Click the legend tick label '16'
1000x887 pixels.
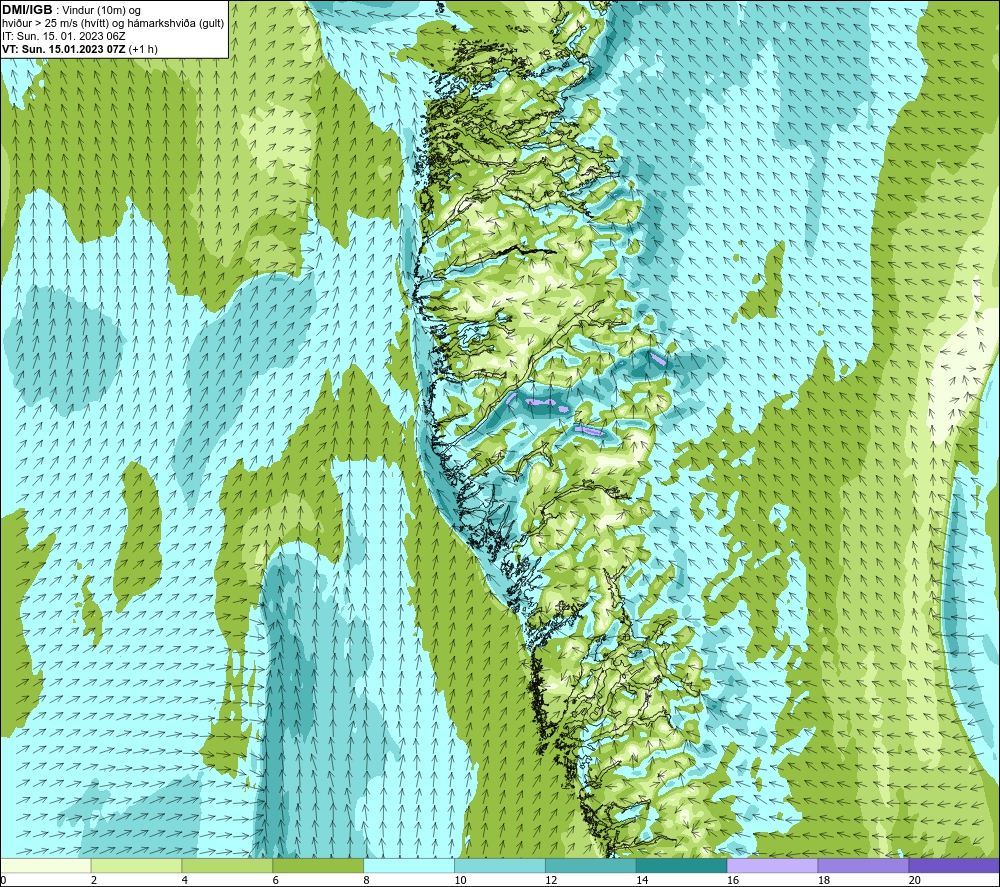tap(733, 881)
